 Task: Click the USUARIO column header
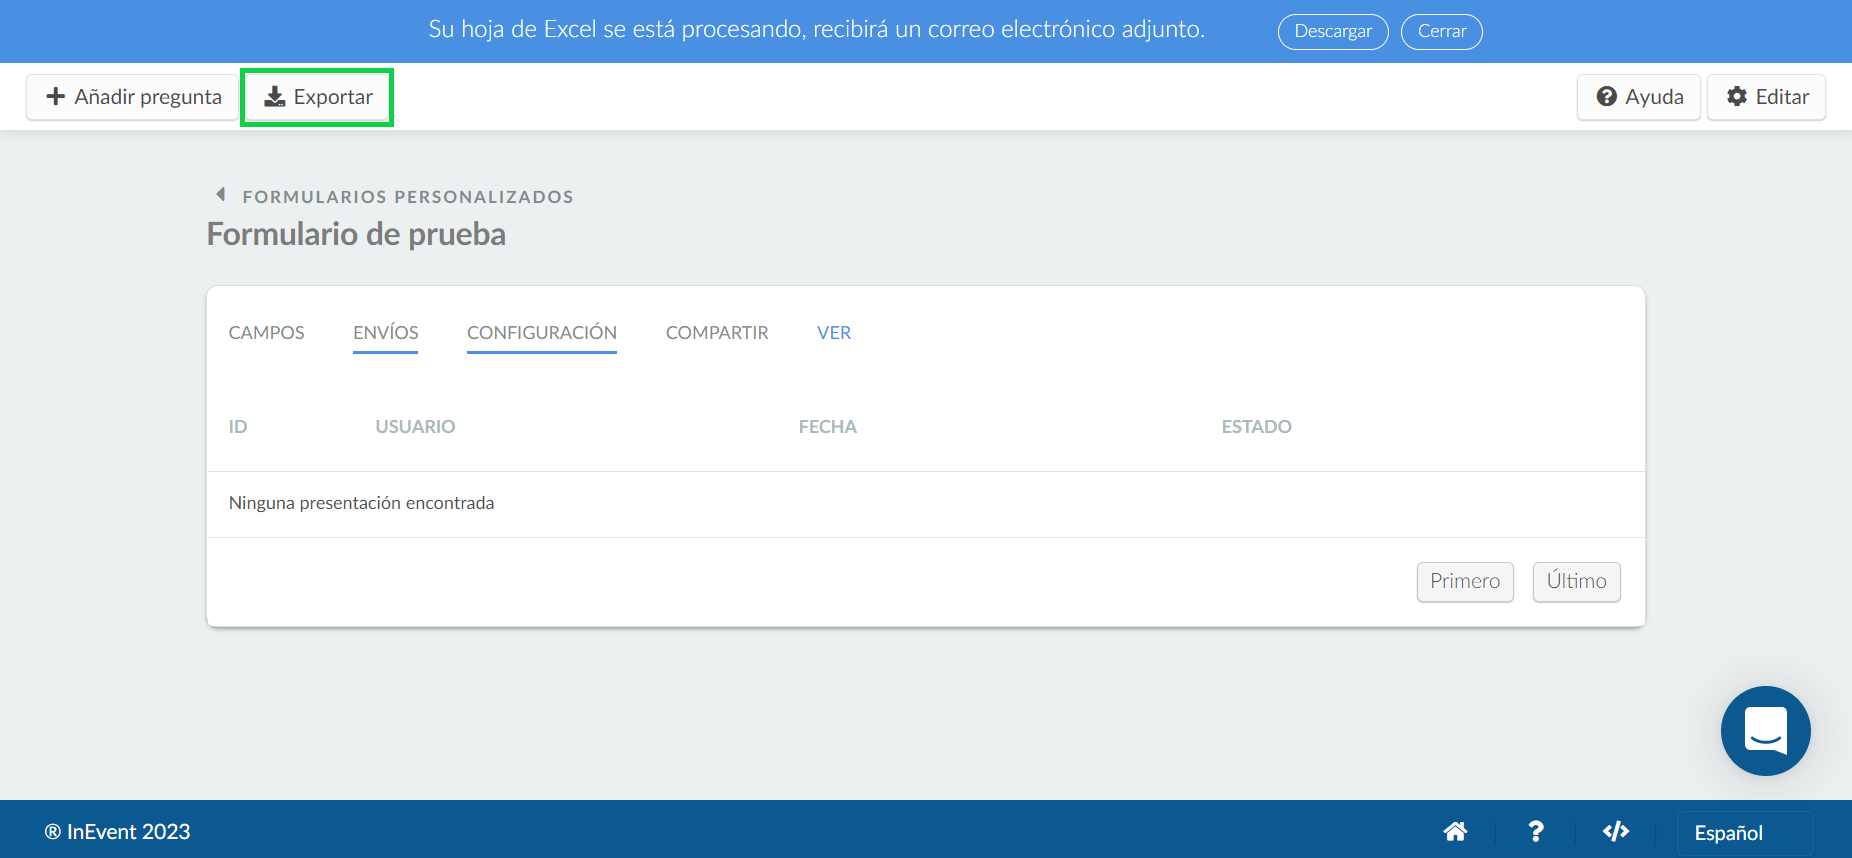(415, 427)
